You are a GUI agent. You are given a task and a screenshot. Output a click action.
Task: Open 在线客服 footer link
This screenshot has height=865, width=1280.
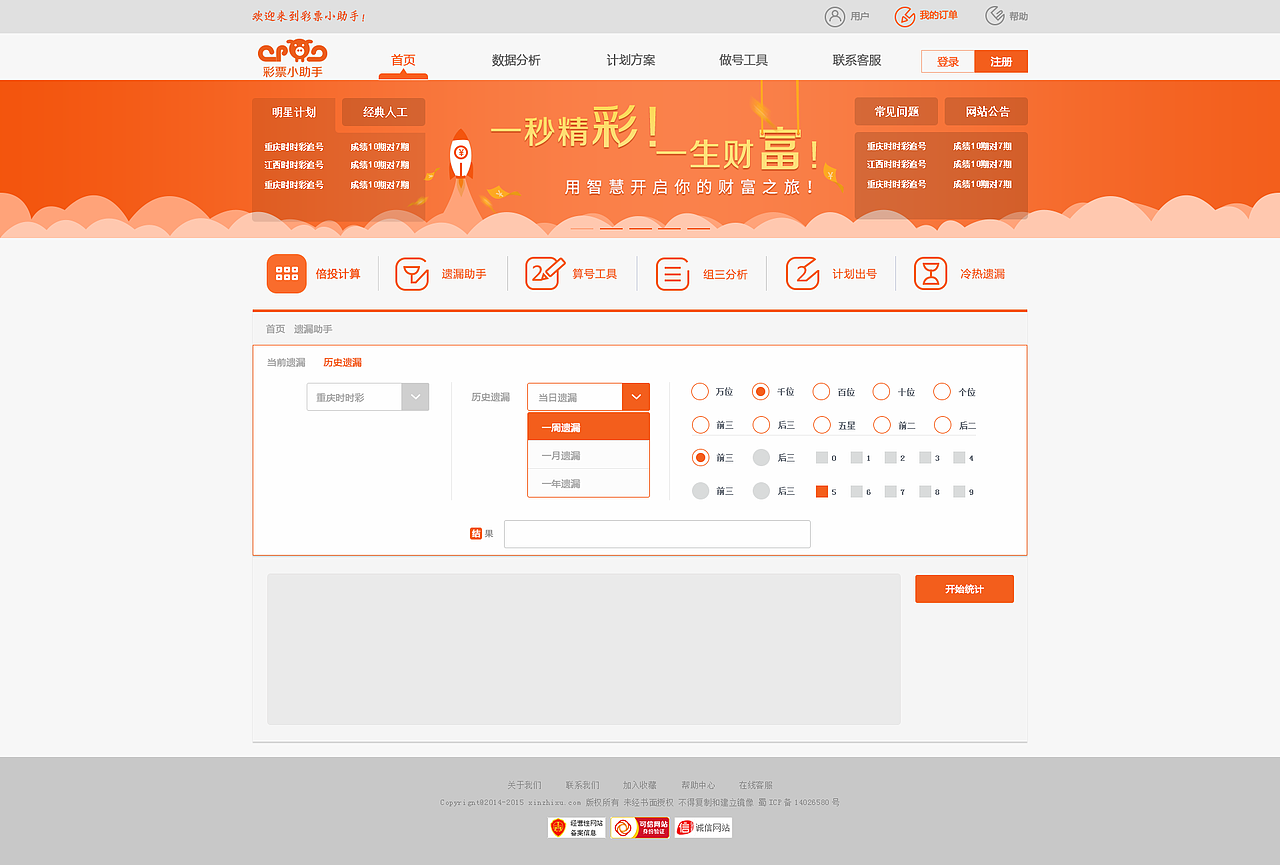point(756,785)
